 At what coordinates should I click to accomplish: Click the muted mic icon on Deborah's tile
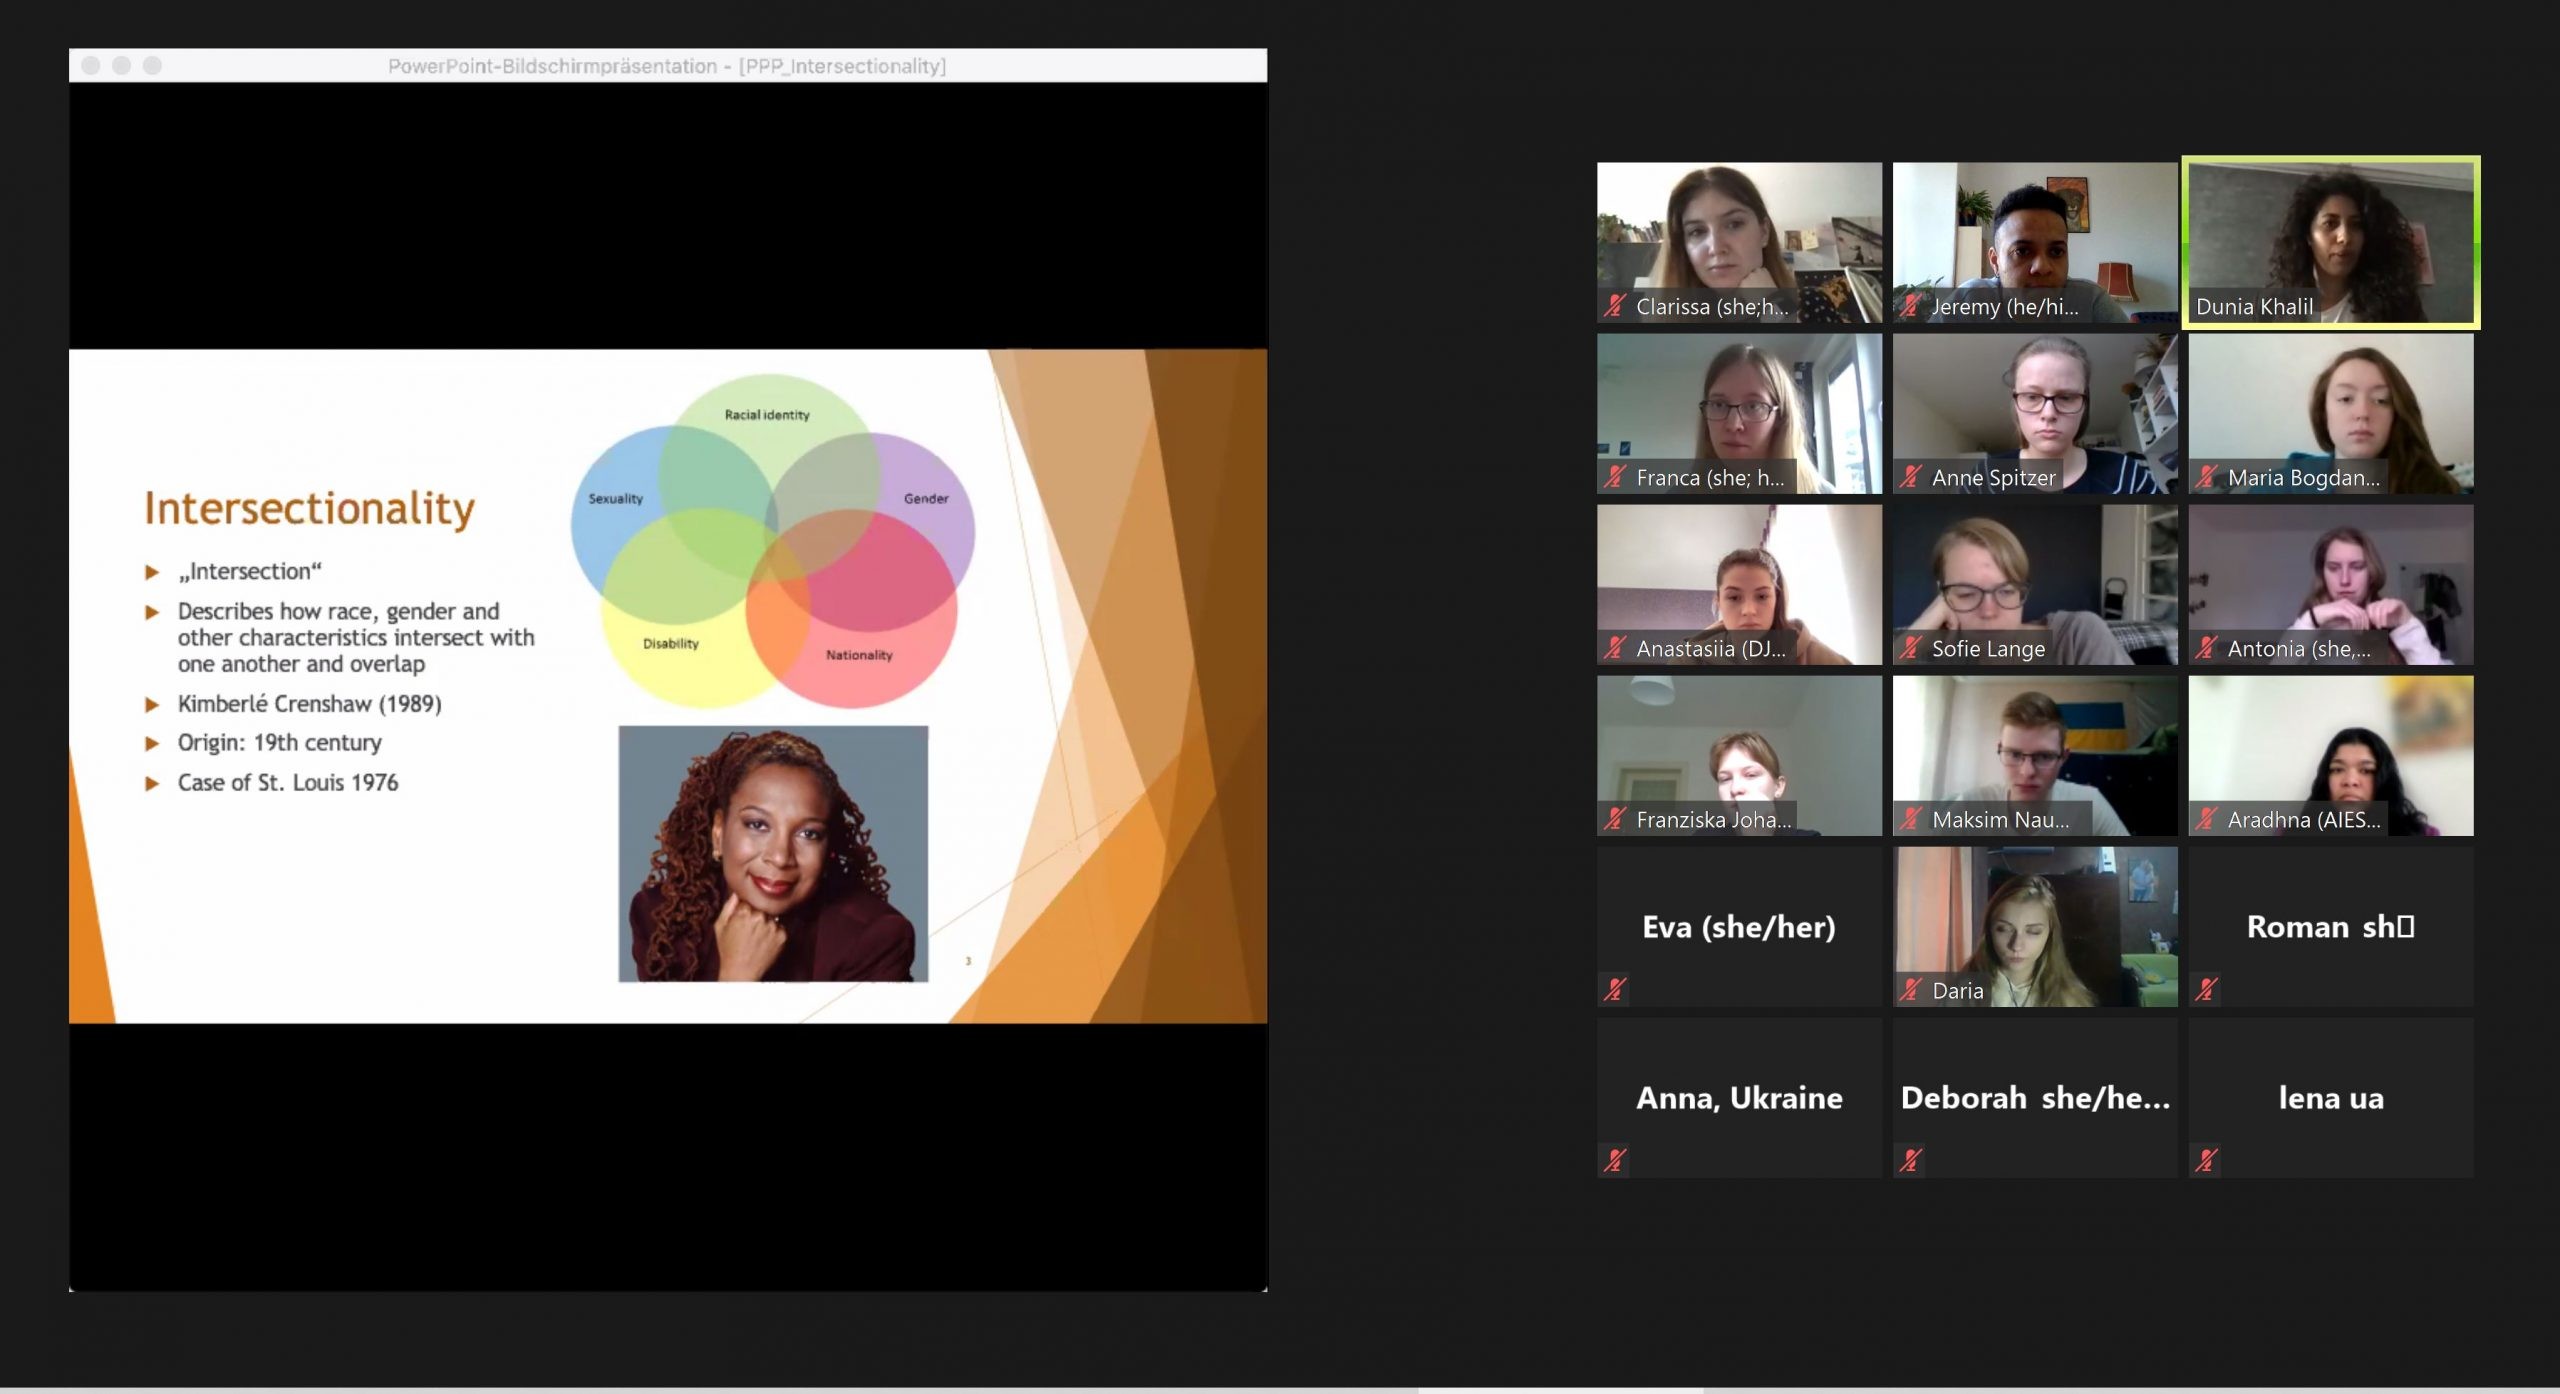point(1910,1160)
